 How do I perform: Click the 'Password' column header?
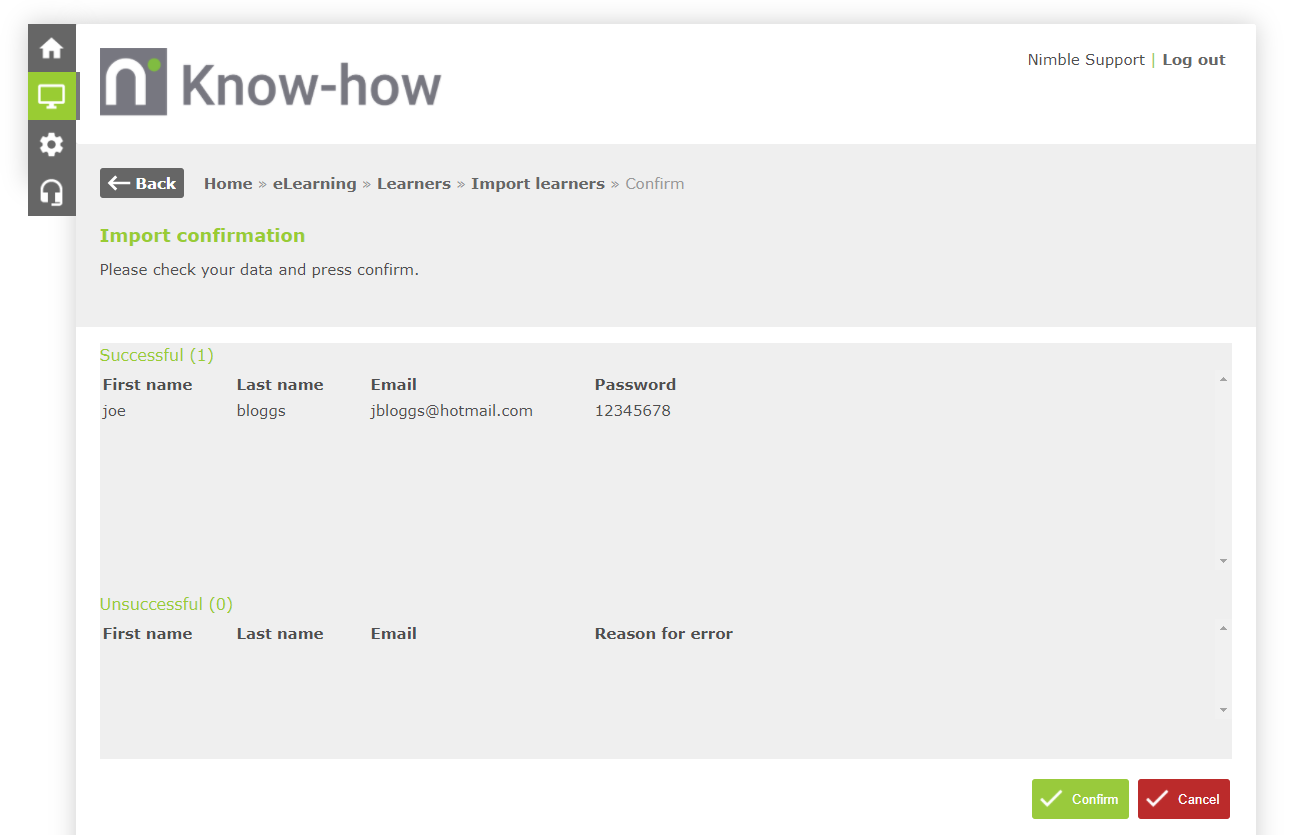coord(635,385)
